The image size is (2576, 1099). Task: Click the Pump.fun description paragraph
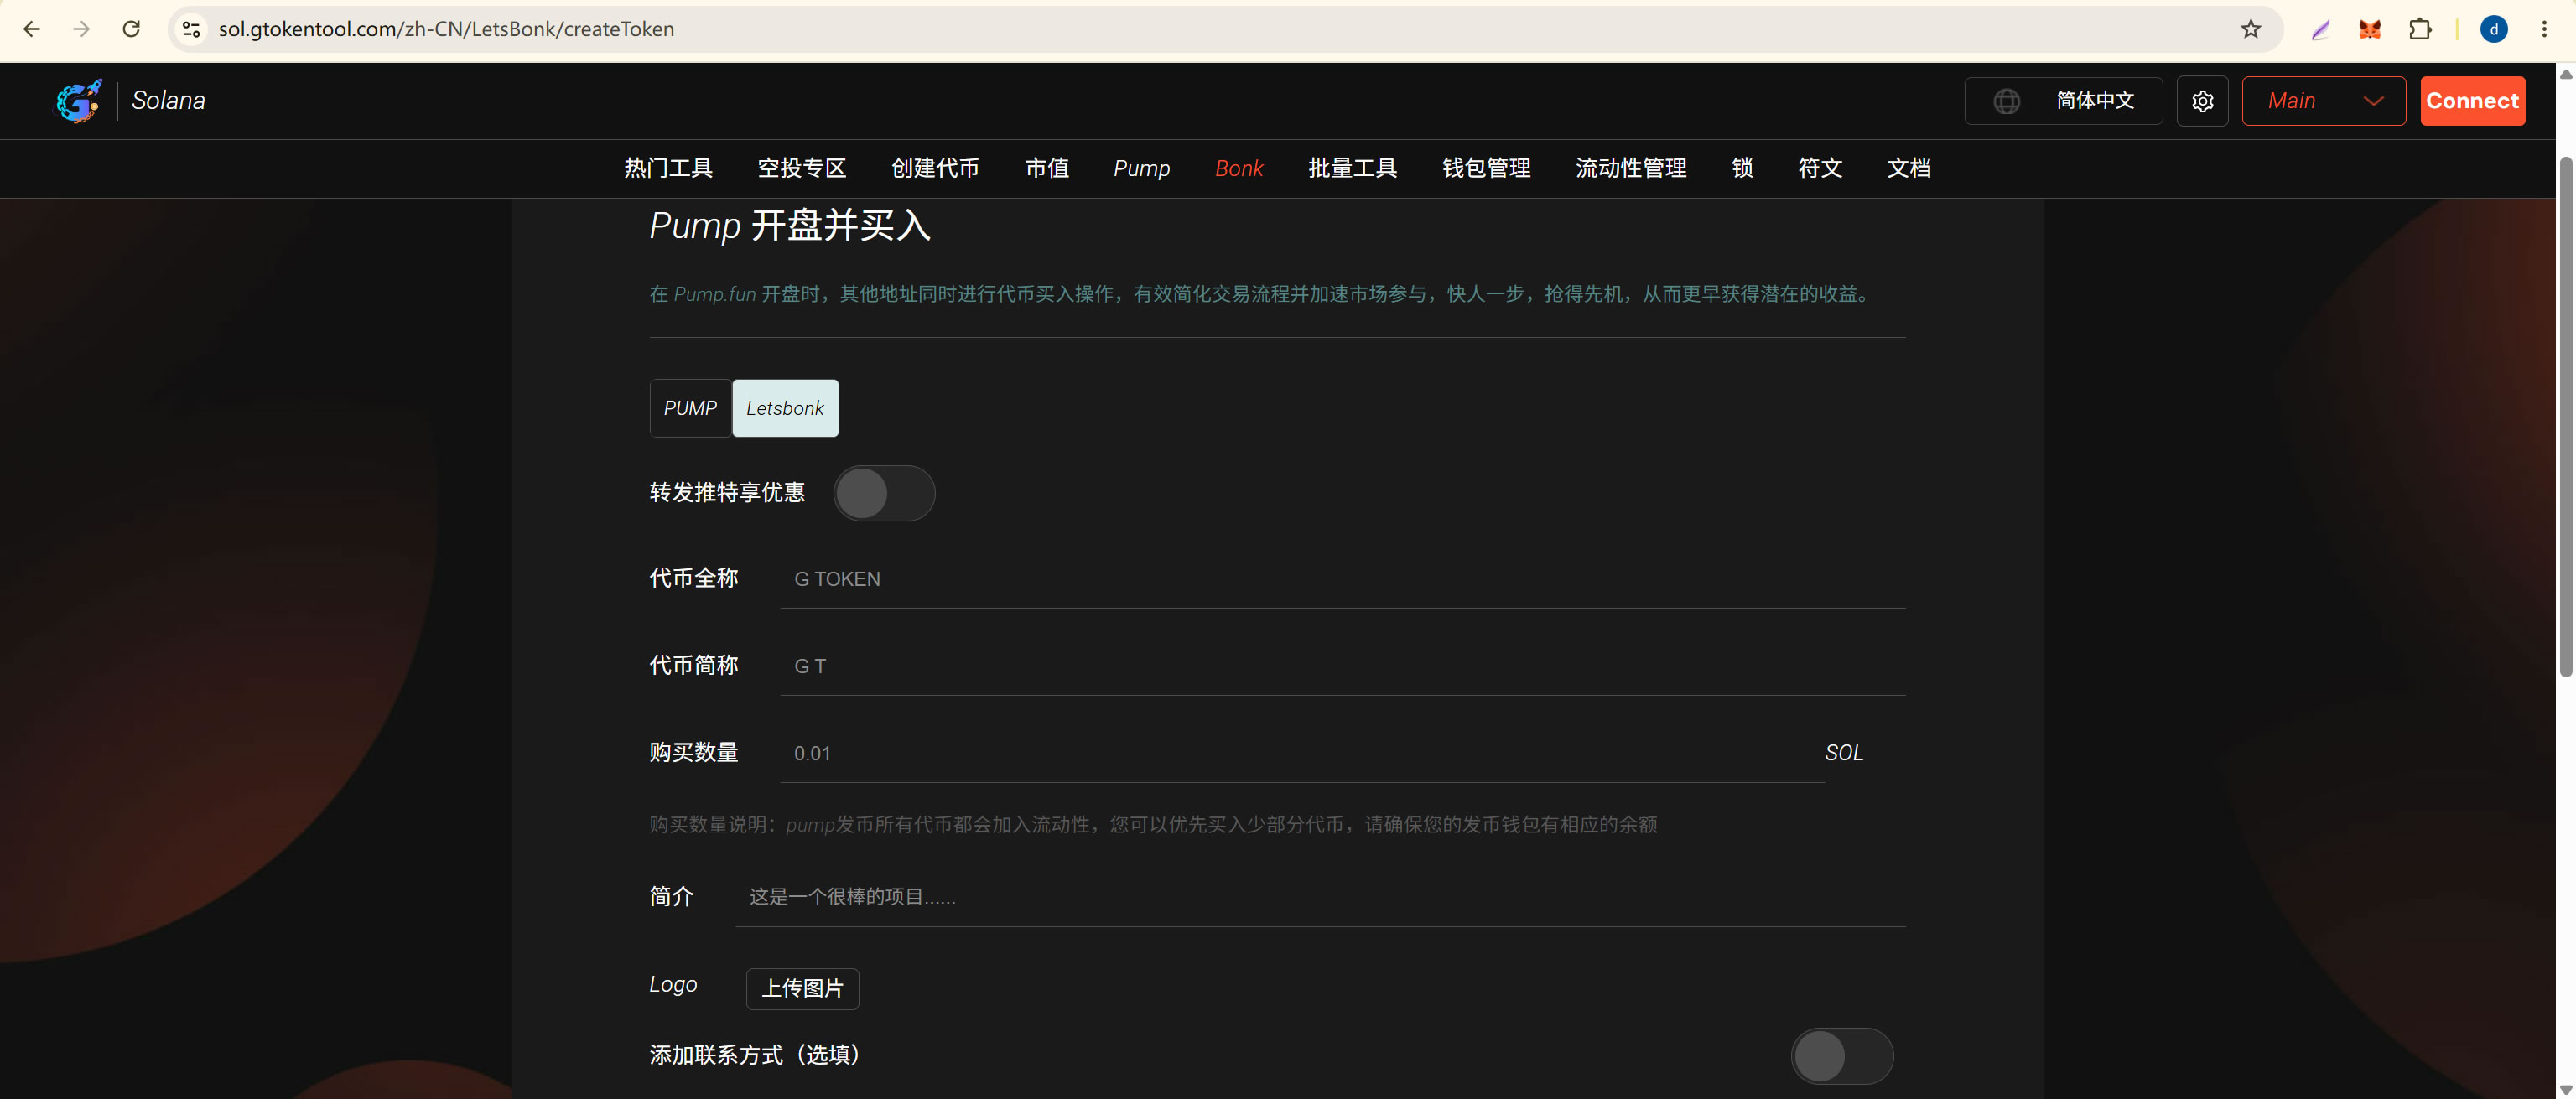click(x=1262, y=294)
